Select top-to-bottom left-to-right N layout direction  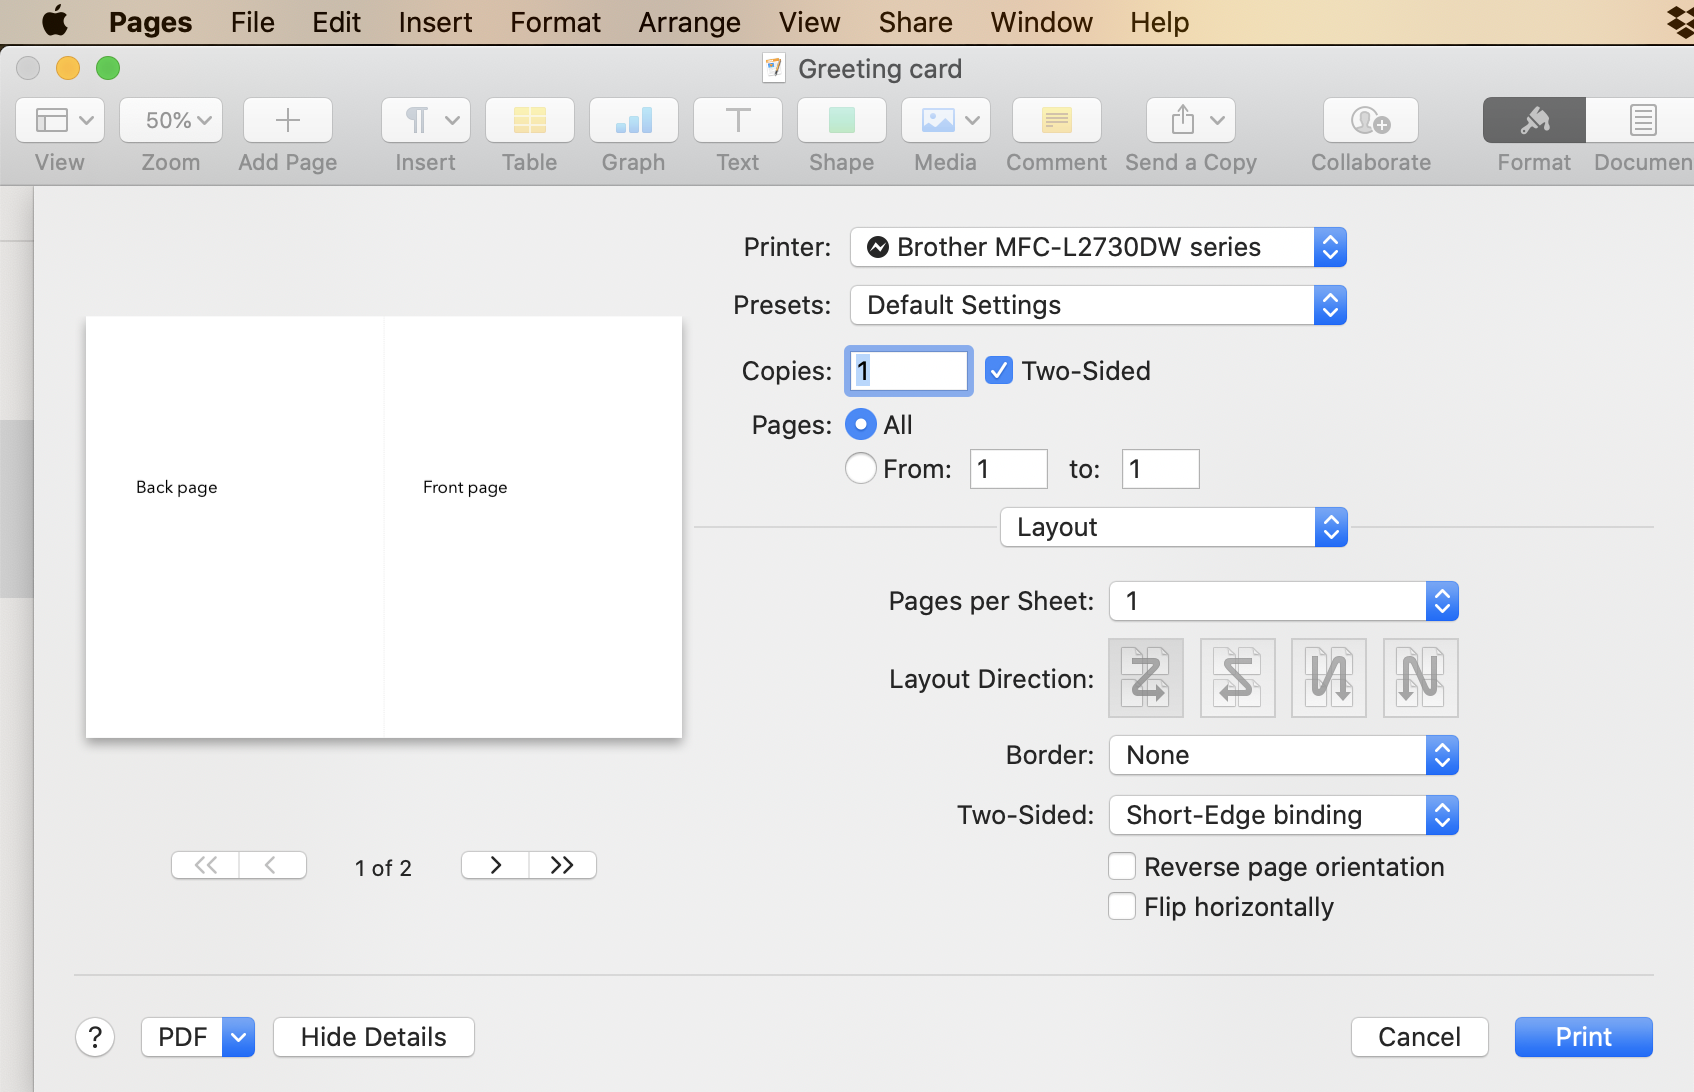pos(1421,678)
